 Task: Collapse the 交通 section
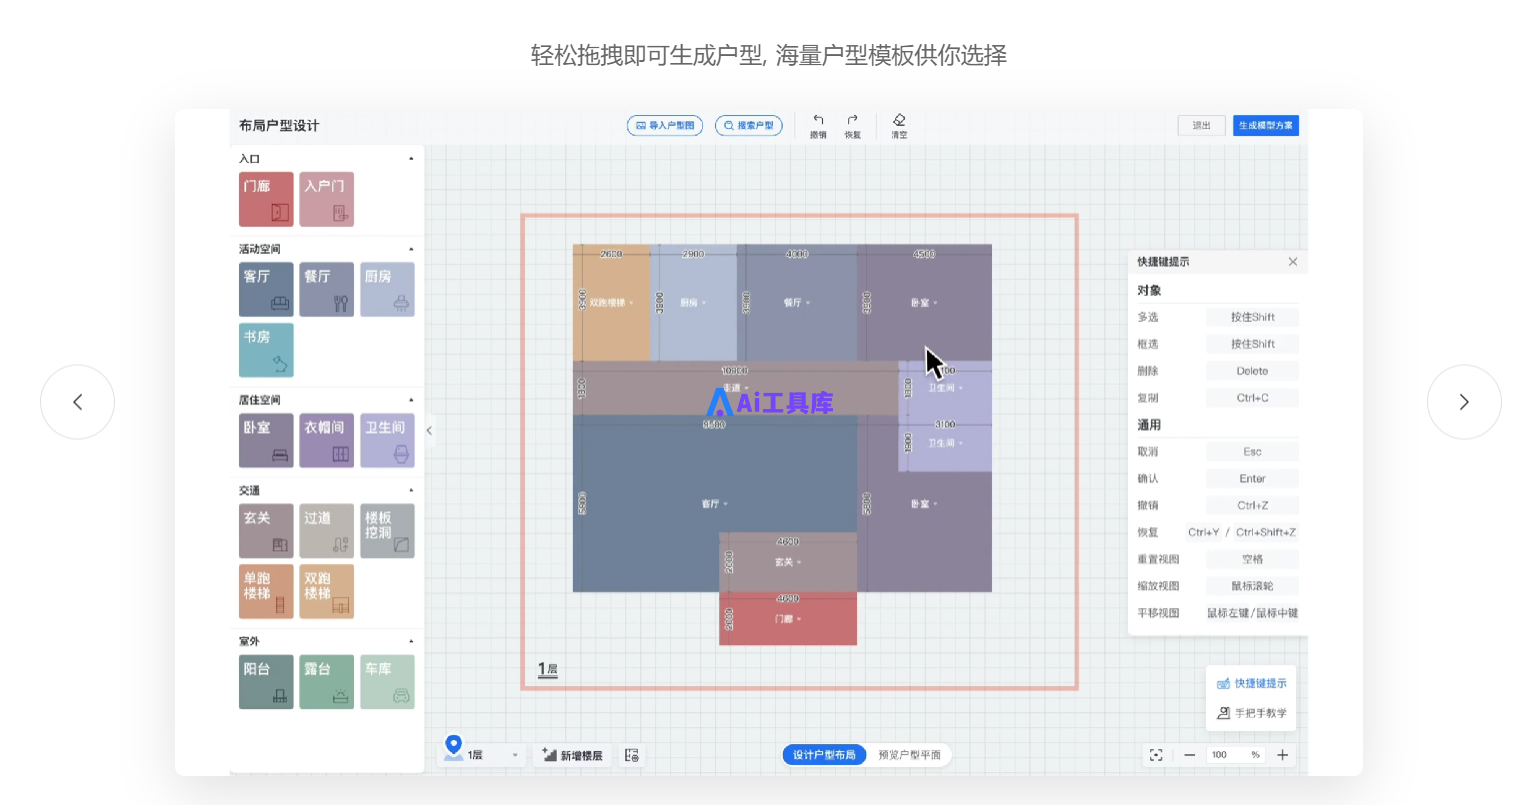[411, 490]
